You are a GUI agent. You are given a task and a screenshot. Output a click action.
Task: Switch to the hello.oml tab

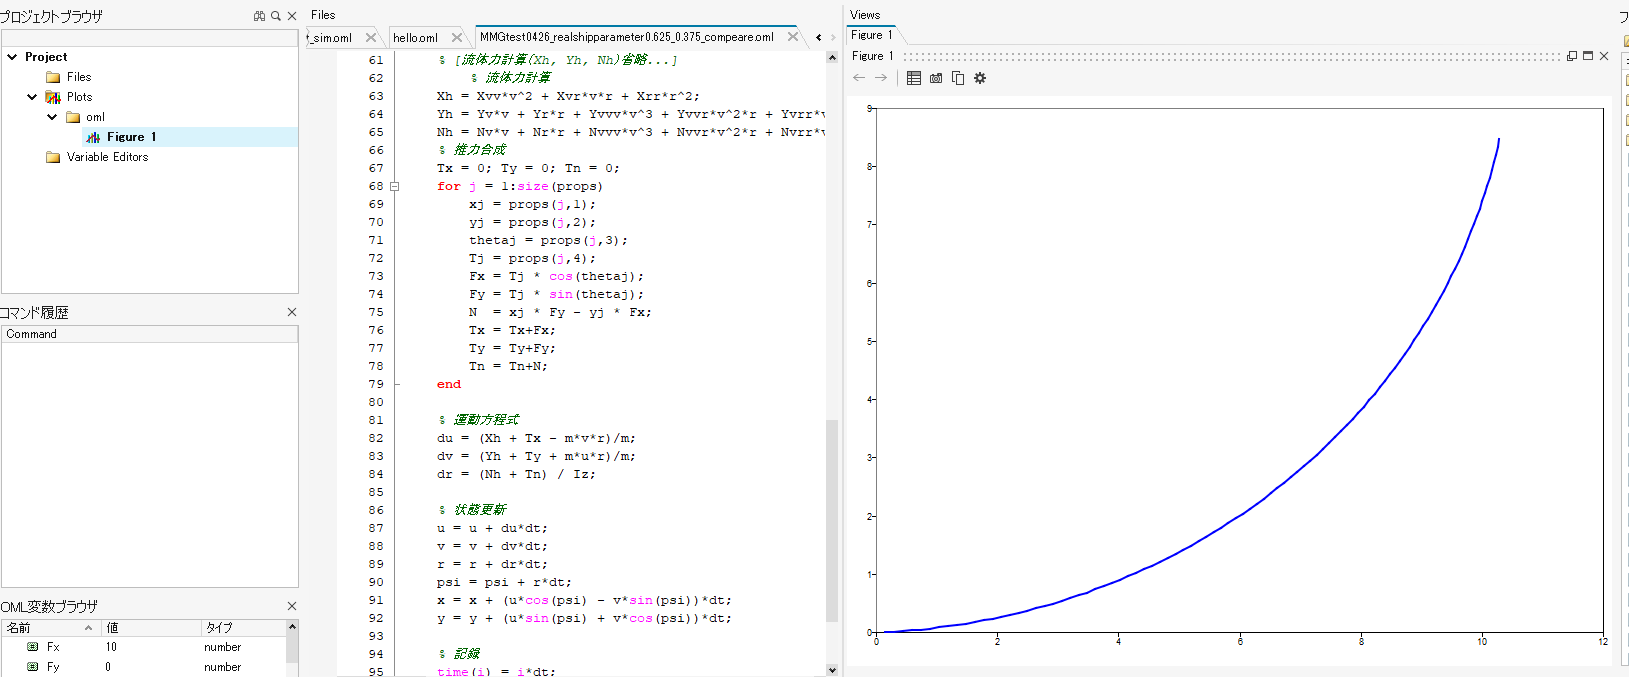point(415,38)
